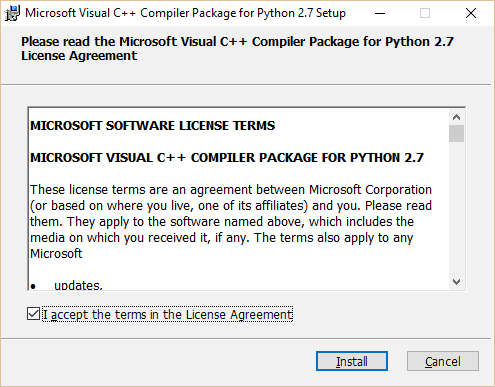Click the setup installer icon in title bar
Image resolution: width=495 pixels, height=387 pixels.
coord(12,13)
